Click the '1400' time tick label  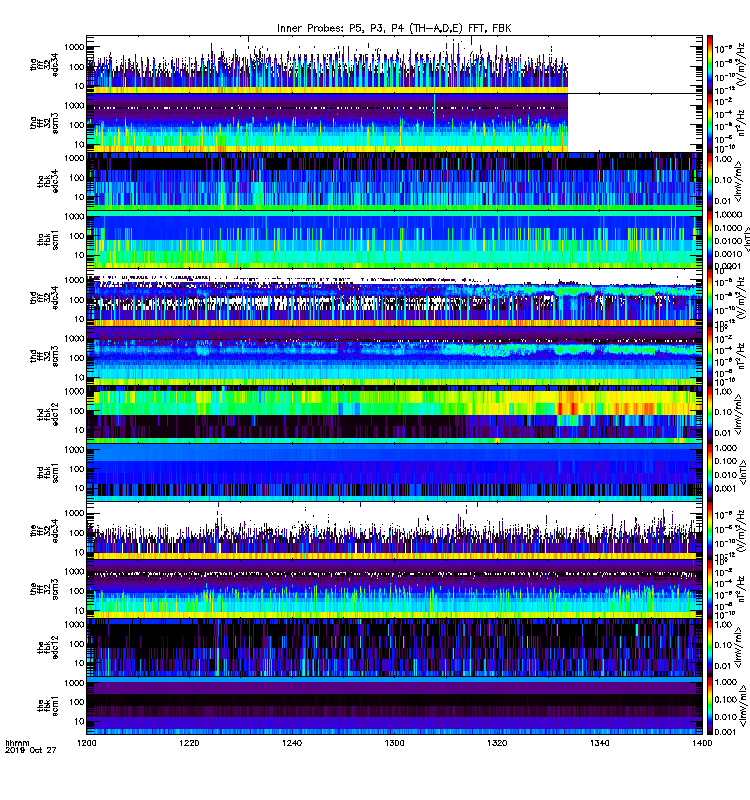[702, 743]
